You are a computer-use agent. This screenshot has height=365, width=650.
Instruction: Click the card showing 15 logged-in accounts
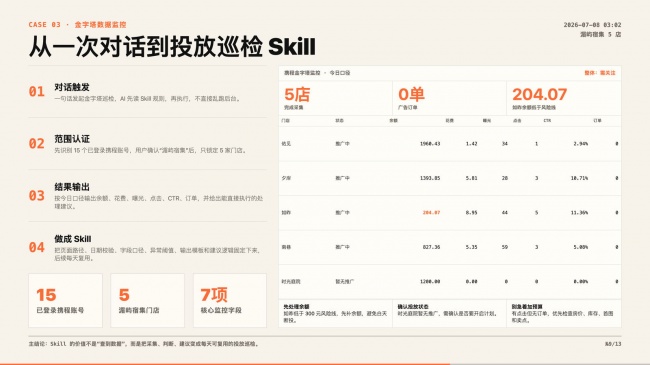tap(65, 300)
